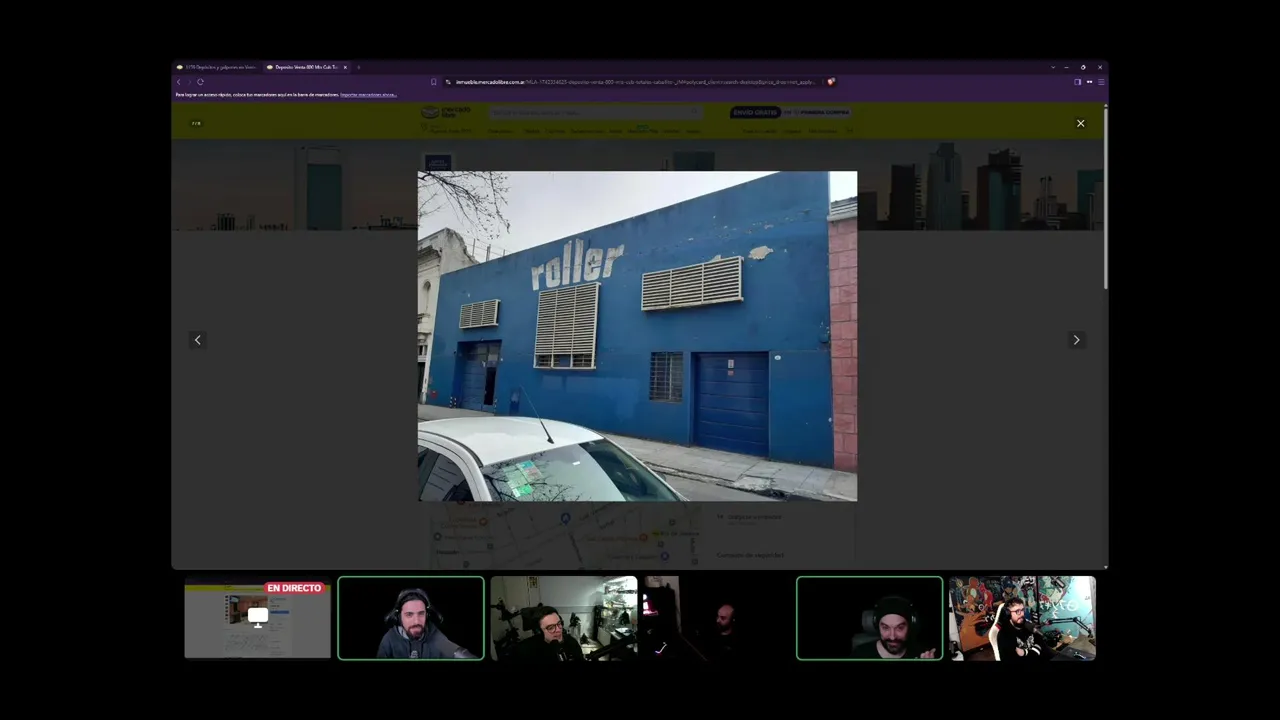The image size is (1280, 720).
Task: Select the bearded man with headphones webcam tile
Action: (x=411, y=618)
